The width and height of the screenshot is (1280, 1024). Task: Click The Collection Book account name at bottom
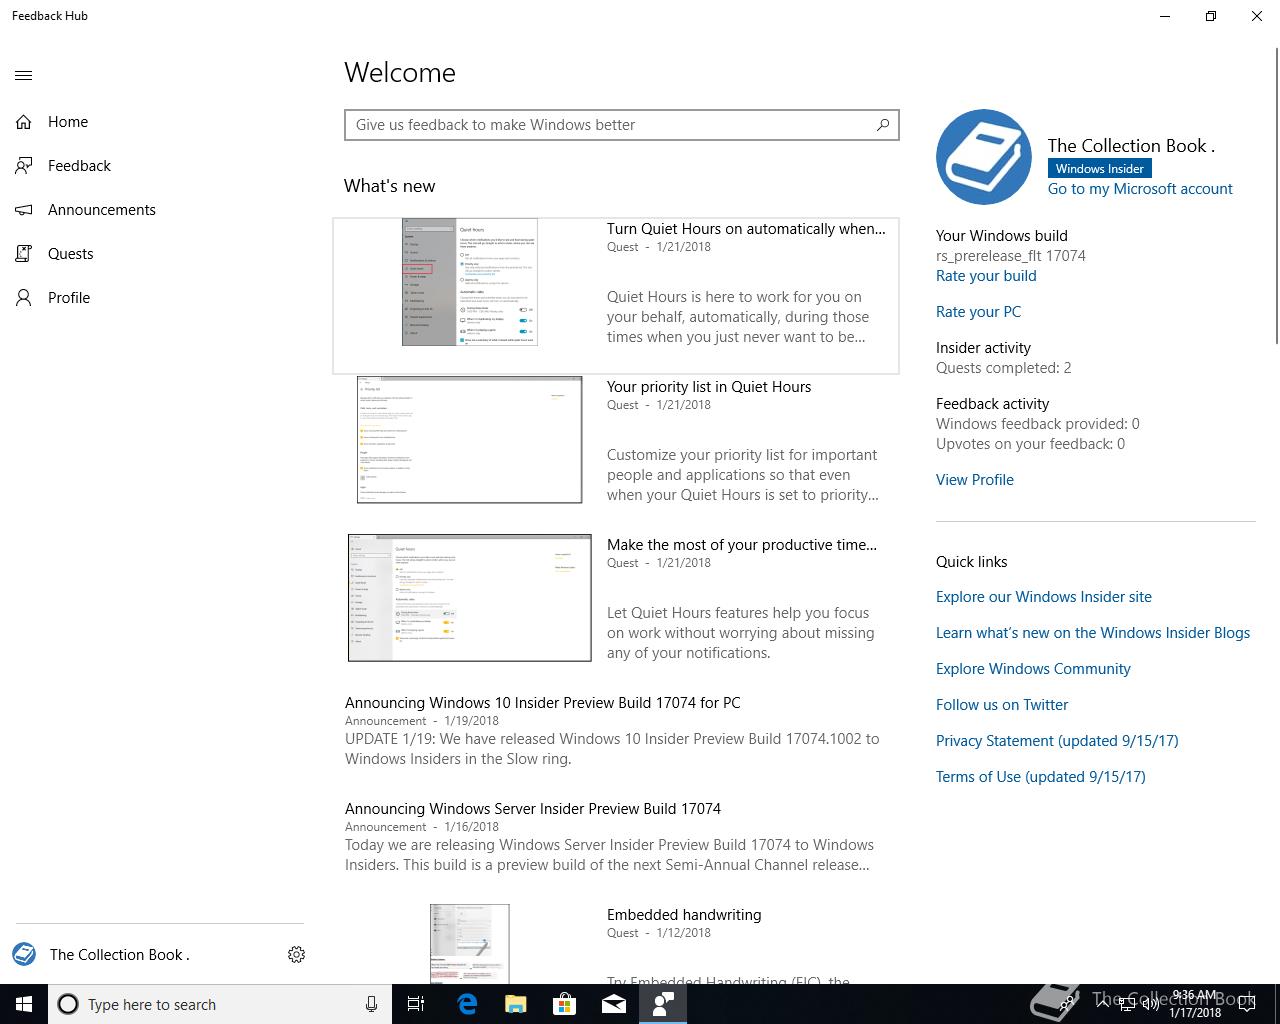coord(120,955)
